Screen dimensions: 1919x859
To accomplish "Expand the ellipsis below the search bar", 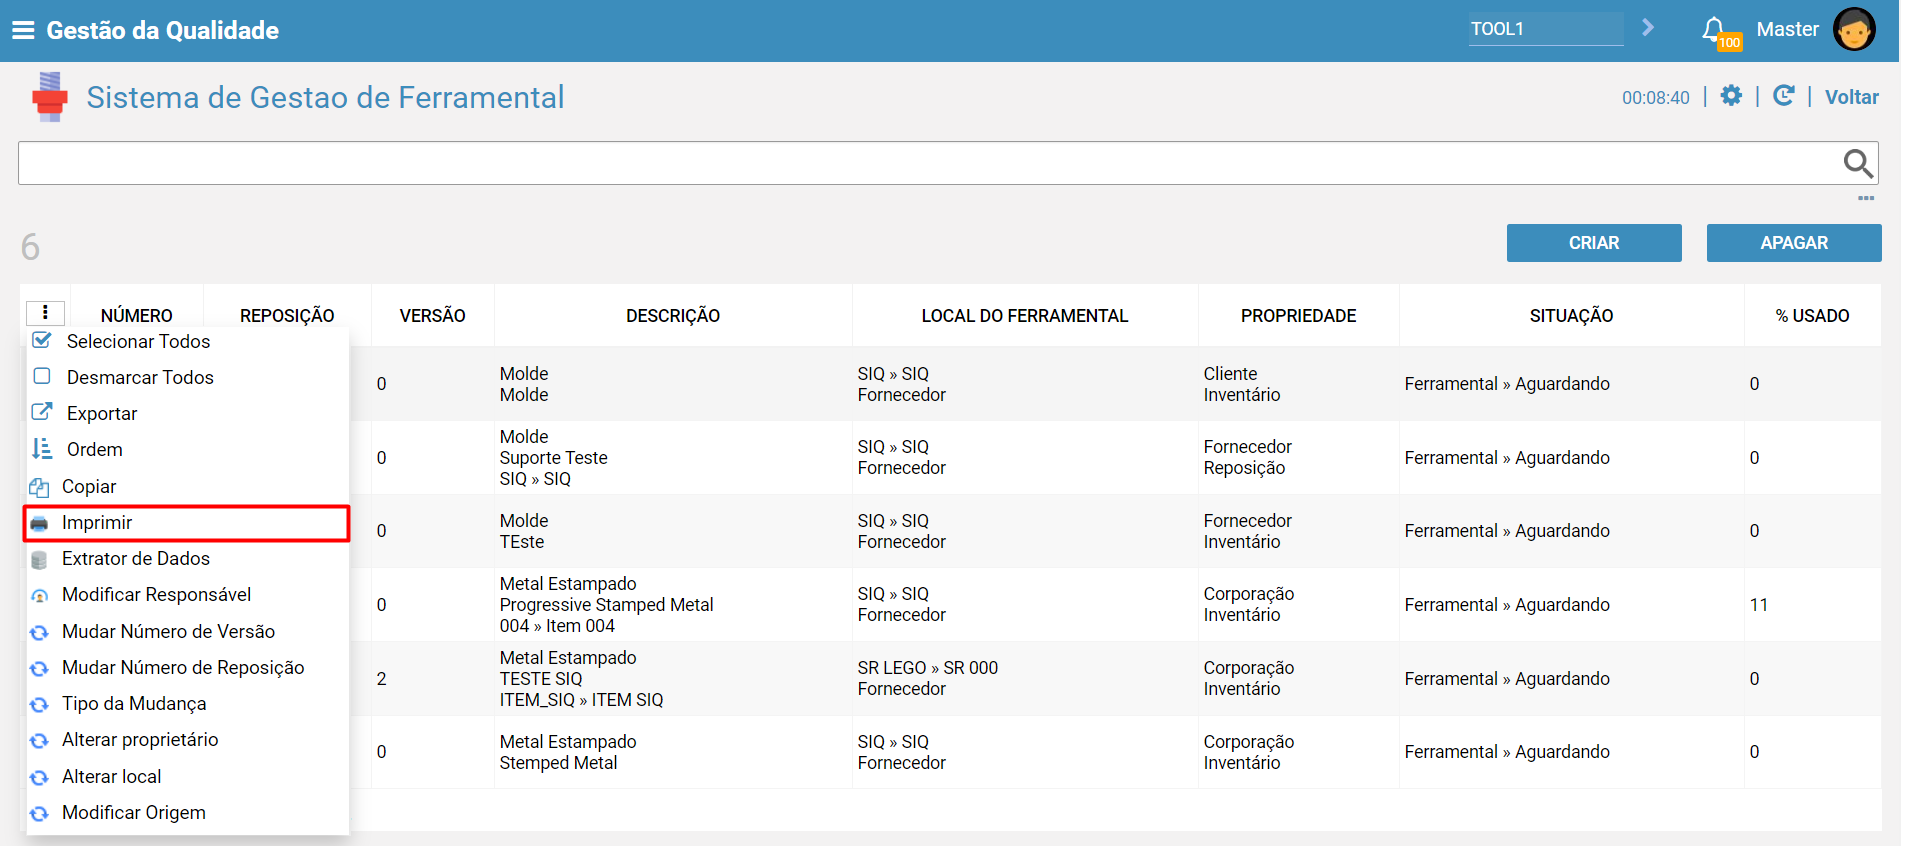I will click(x=1866, y=198).
